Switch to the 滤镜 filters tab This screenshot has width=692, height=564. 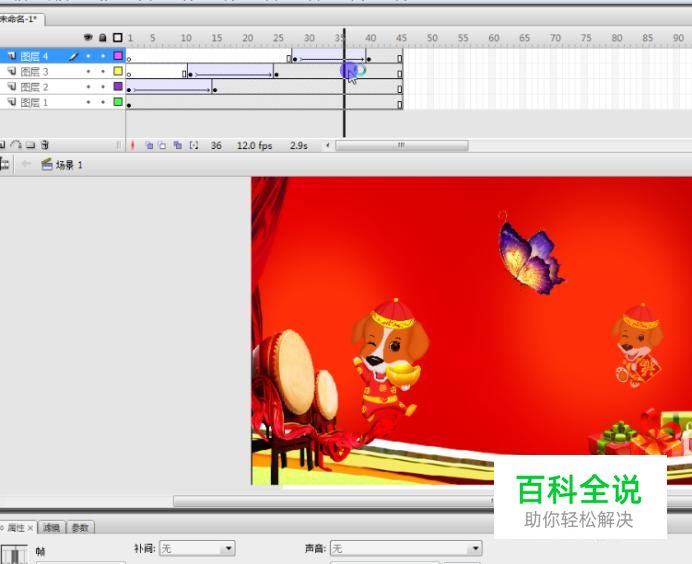[52, 527]
